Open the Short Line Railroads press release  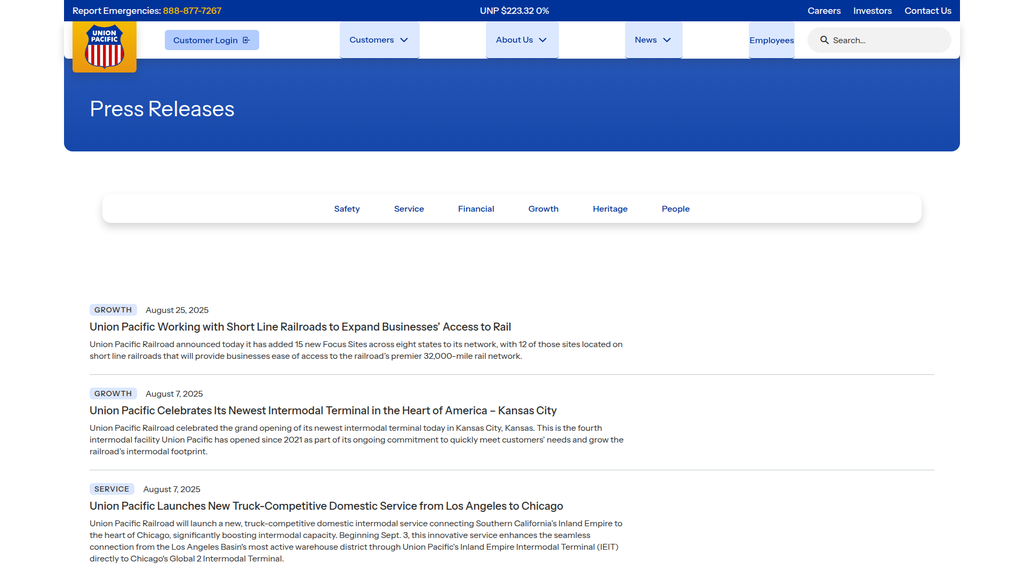[300, 327]
